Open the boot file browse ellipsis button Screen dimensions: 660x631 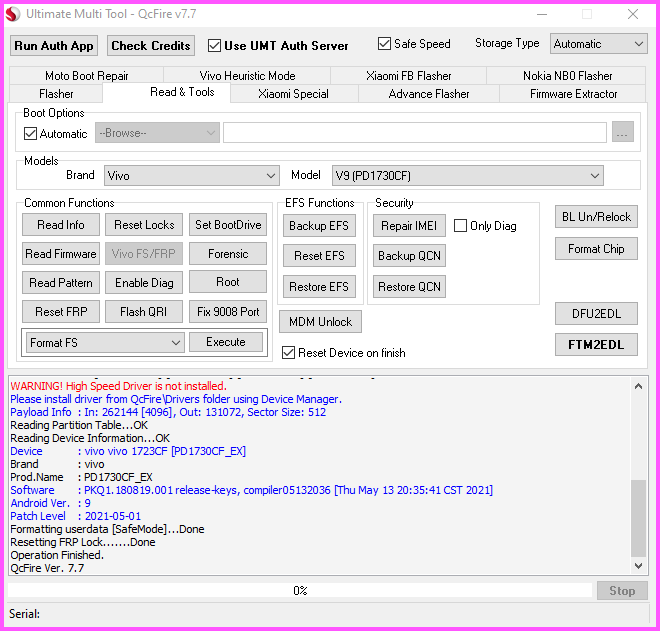click(623, 133)
